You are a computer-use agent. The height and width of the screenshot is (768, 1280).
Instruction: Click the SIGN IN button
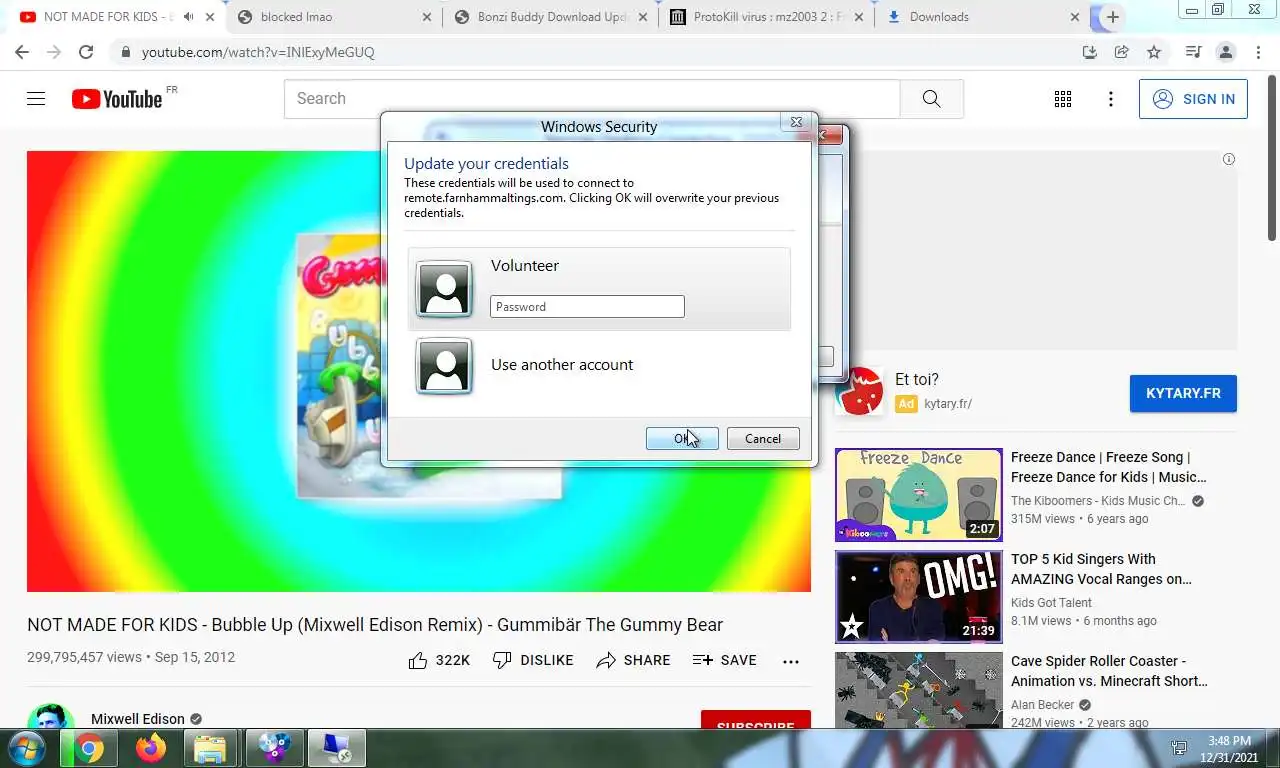pyautogui.click(x=1193, y=99)
